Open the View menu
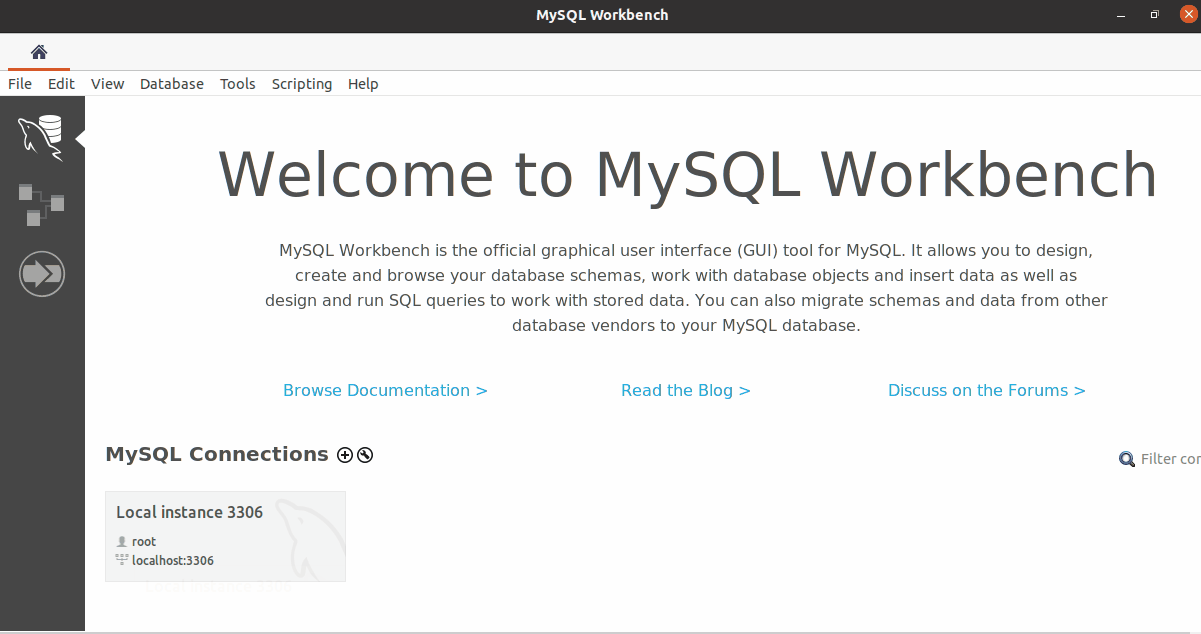 coord(107,84)
